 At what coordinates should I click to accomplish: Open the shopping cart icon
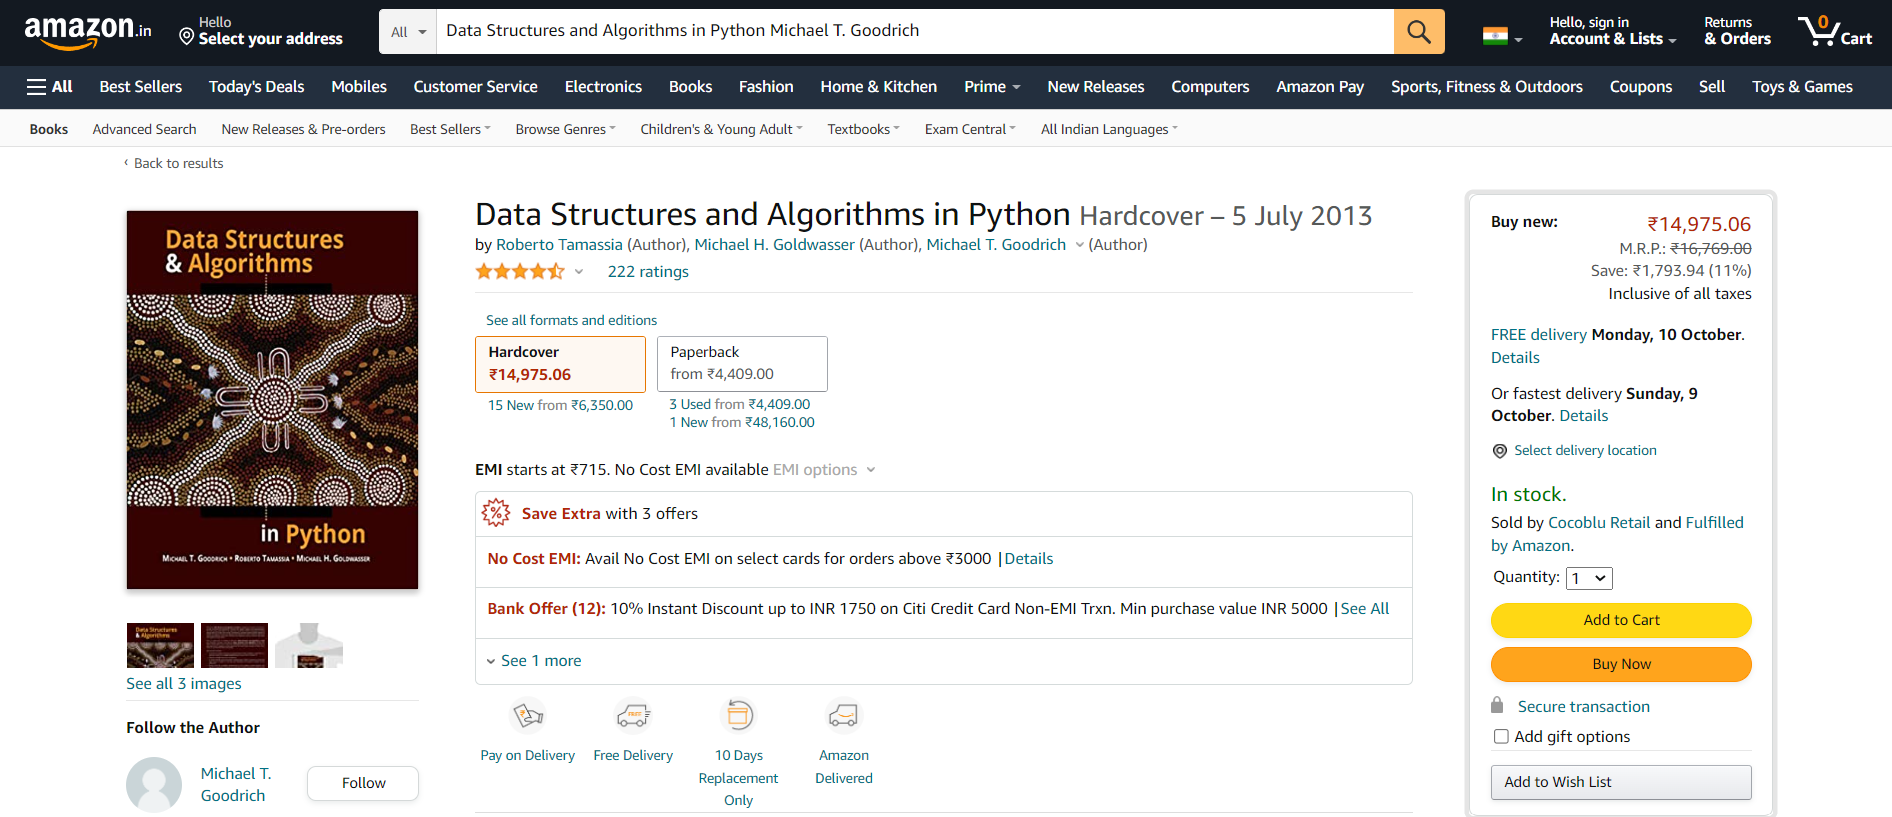click(x=1834, y=31)
